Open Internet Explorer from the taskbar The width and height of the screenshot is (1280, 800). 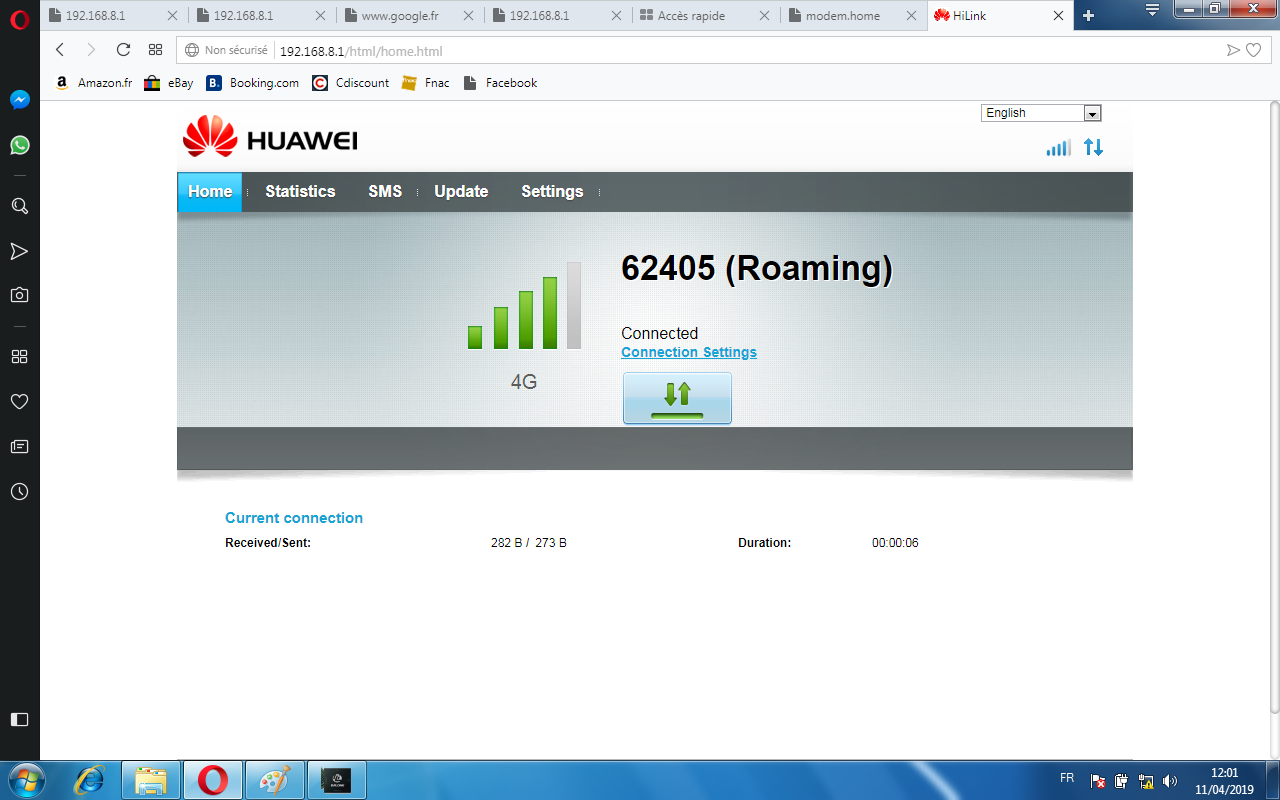(90, 779)
